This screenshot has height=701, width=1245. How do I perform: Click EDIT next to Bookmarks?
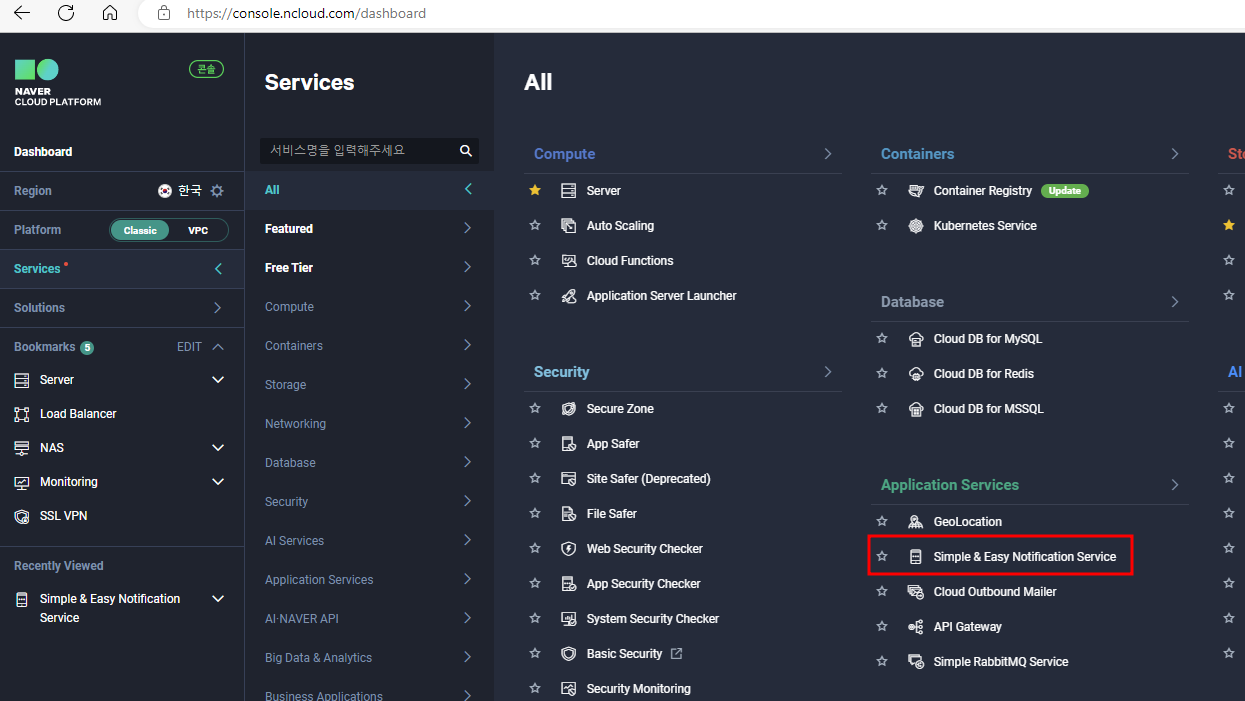pyautogui.click(x=189, y=347)
